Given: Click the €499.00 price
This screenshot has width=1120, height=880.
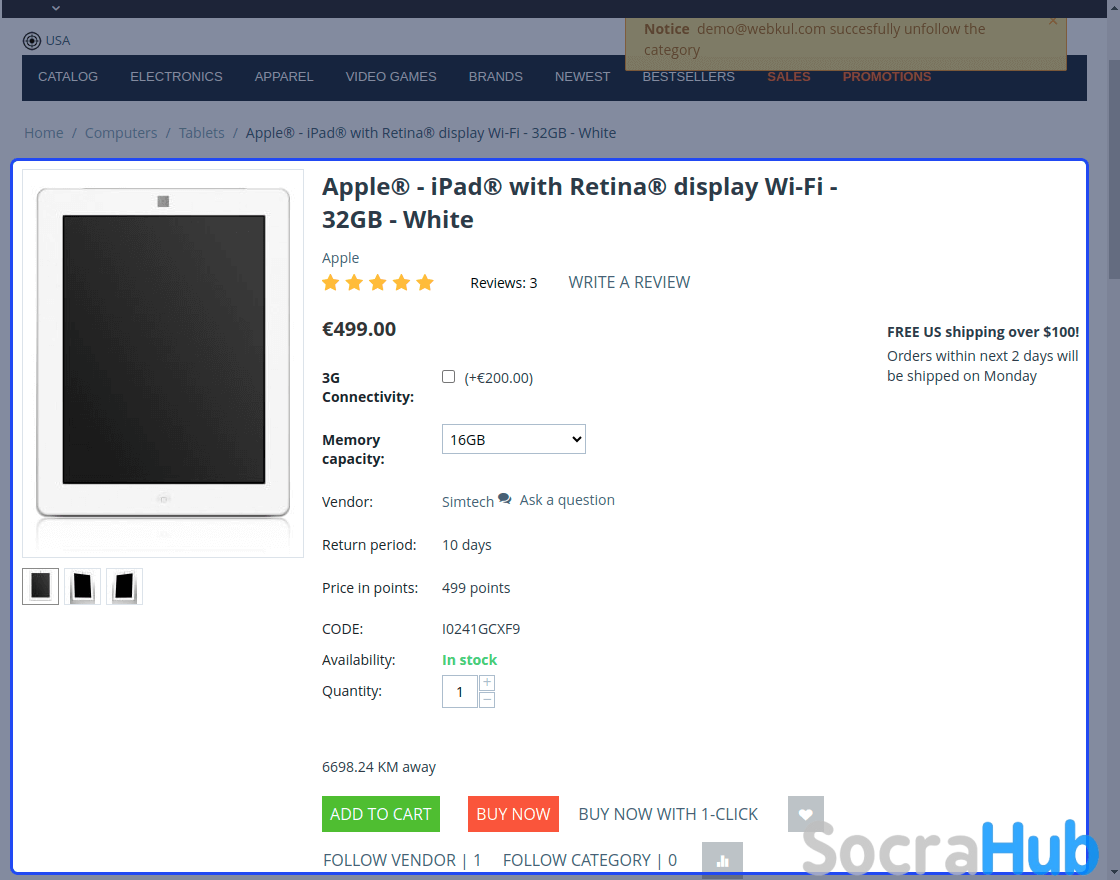Looking at the screenshot, I should point(359,329).
